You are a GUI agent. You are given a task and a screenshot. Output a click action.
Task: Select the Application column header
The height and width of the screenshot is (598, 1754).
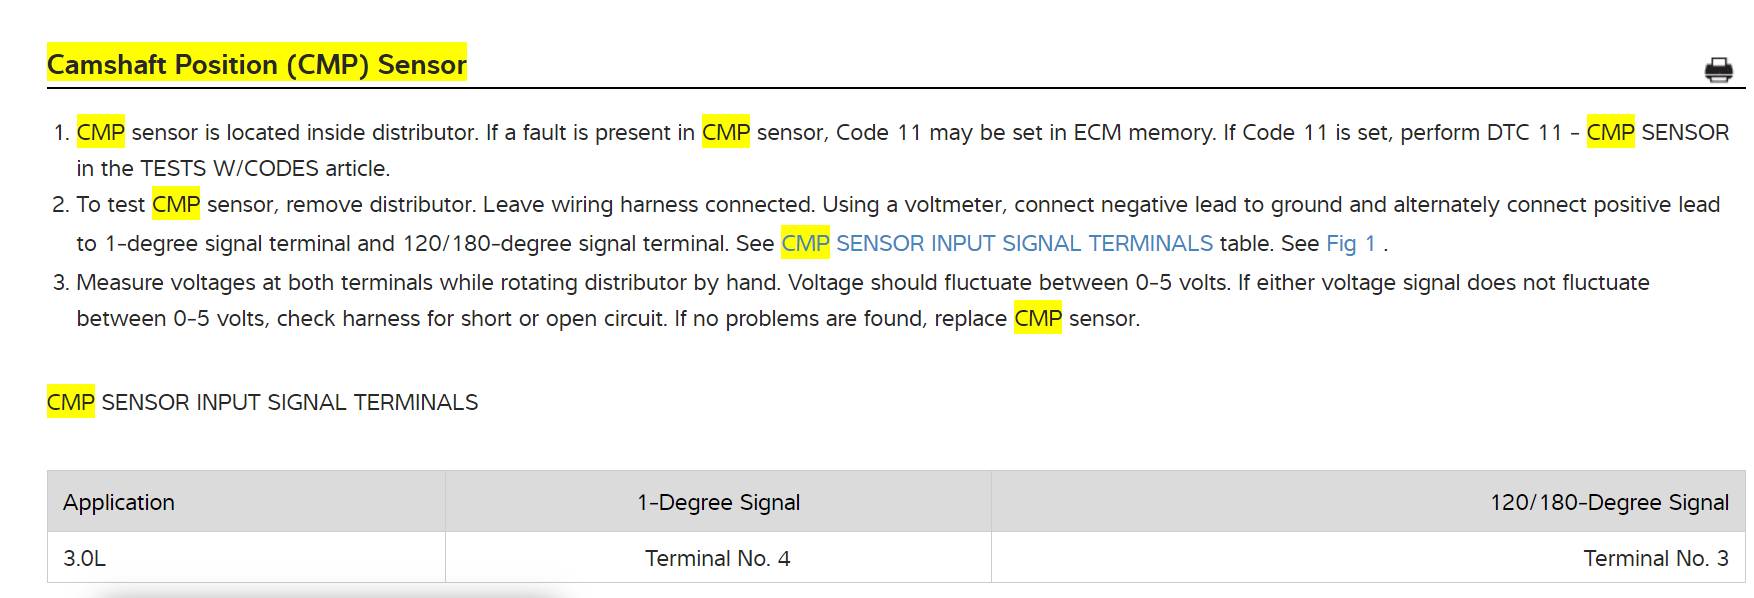(x=119, y=502)
